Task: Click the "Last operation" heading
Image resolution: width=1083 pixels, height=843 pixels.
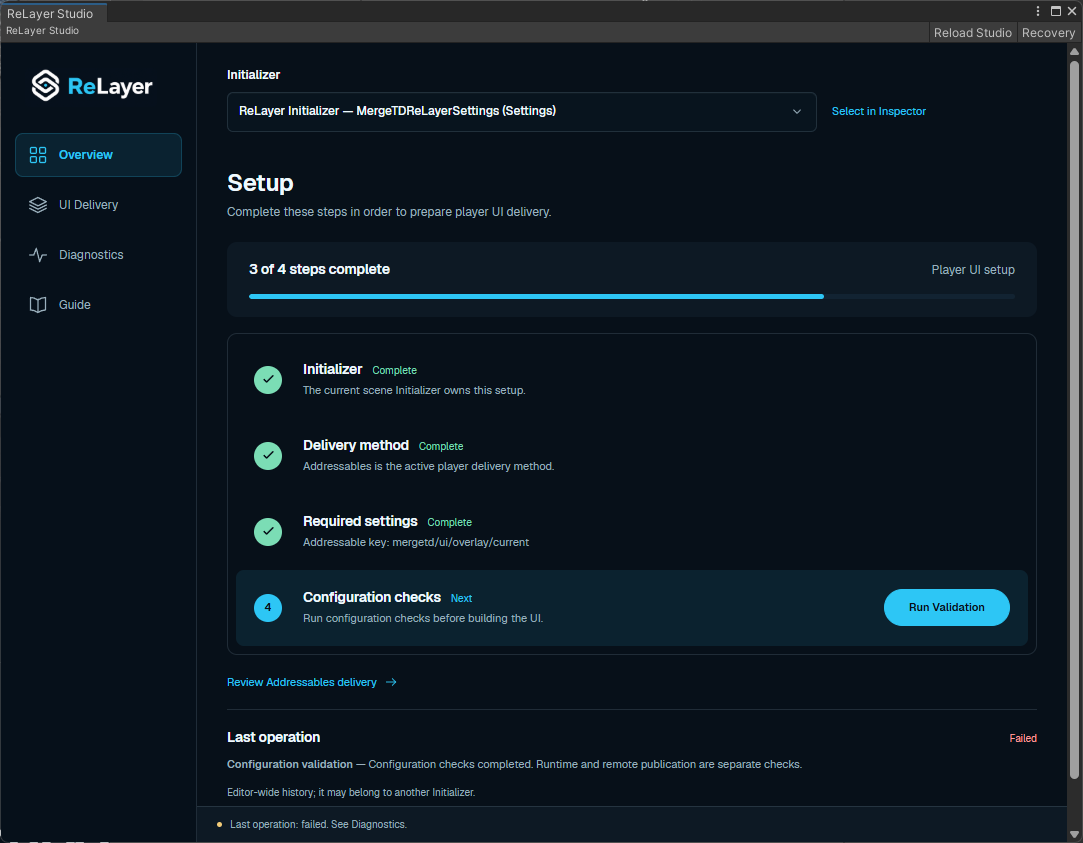Action: [x=274, y=737]
